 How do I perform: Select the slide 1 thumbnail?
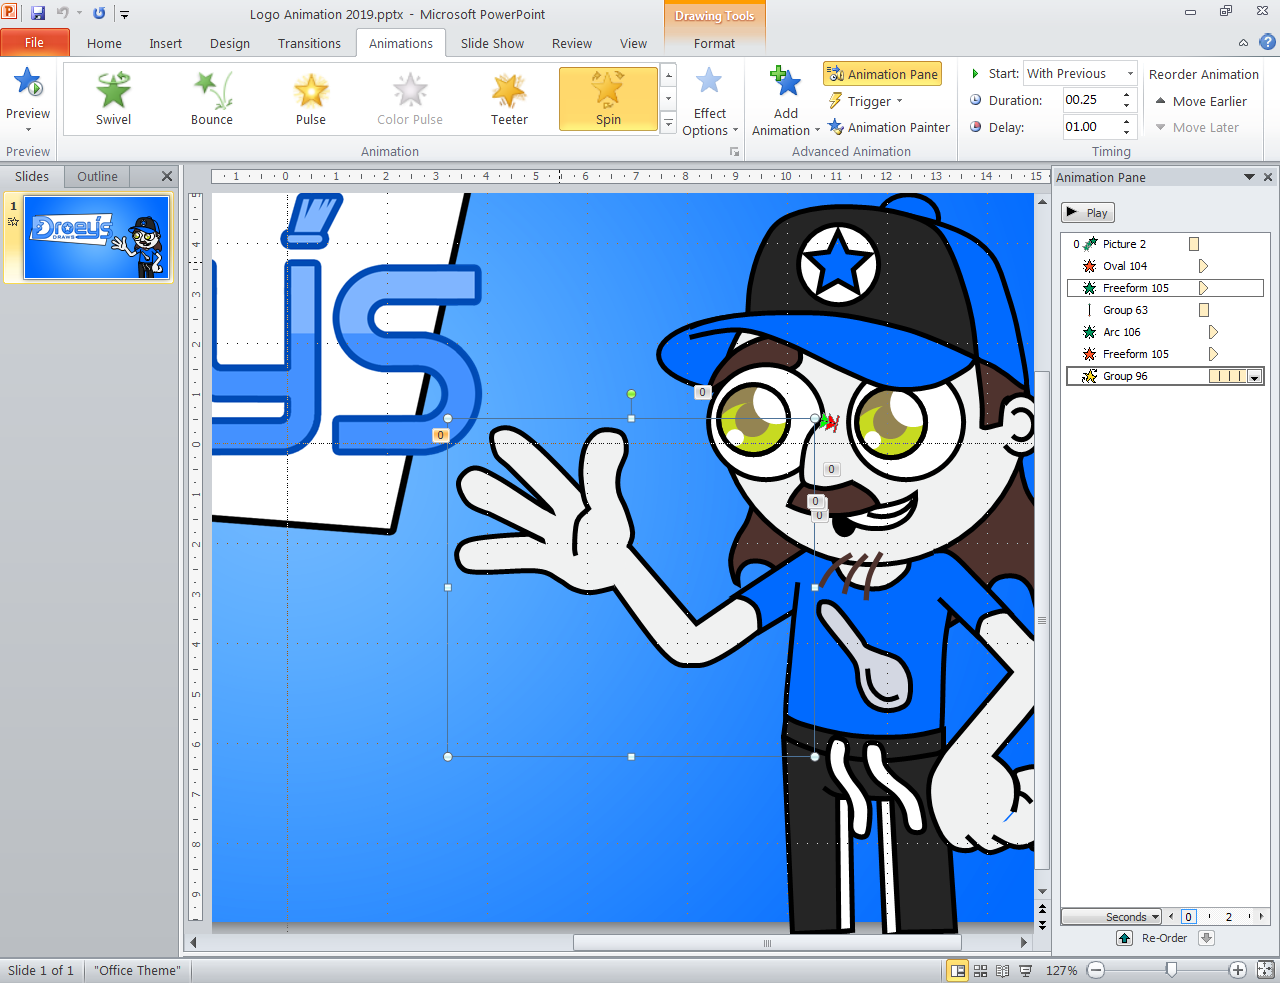point(97,238)
